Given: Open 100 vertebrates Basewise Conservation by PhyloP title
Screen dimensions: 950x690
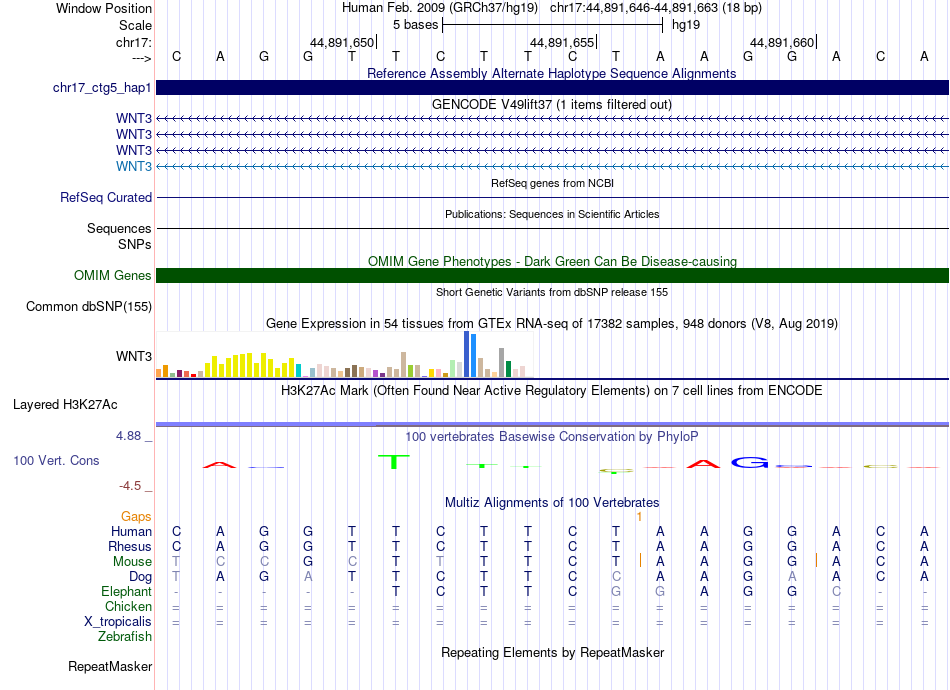Looking at the screenshot, I should coord(552,437).
